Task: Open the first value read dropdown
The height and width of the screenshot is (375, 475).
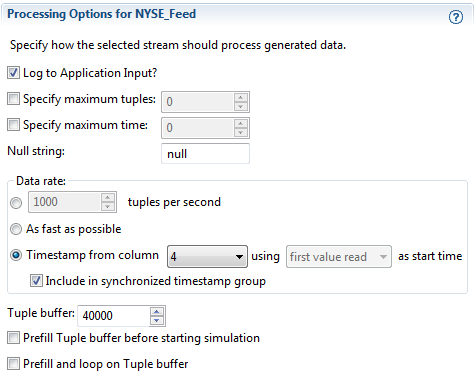Action: [x=339, y=257]
